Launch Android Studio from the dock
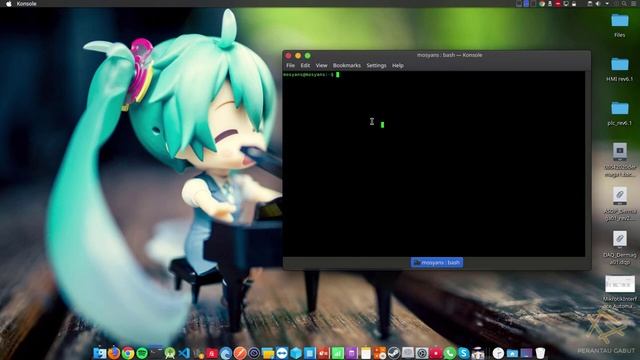Viewport: 640px width, 360px height. click(170, 353)
